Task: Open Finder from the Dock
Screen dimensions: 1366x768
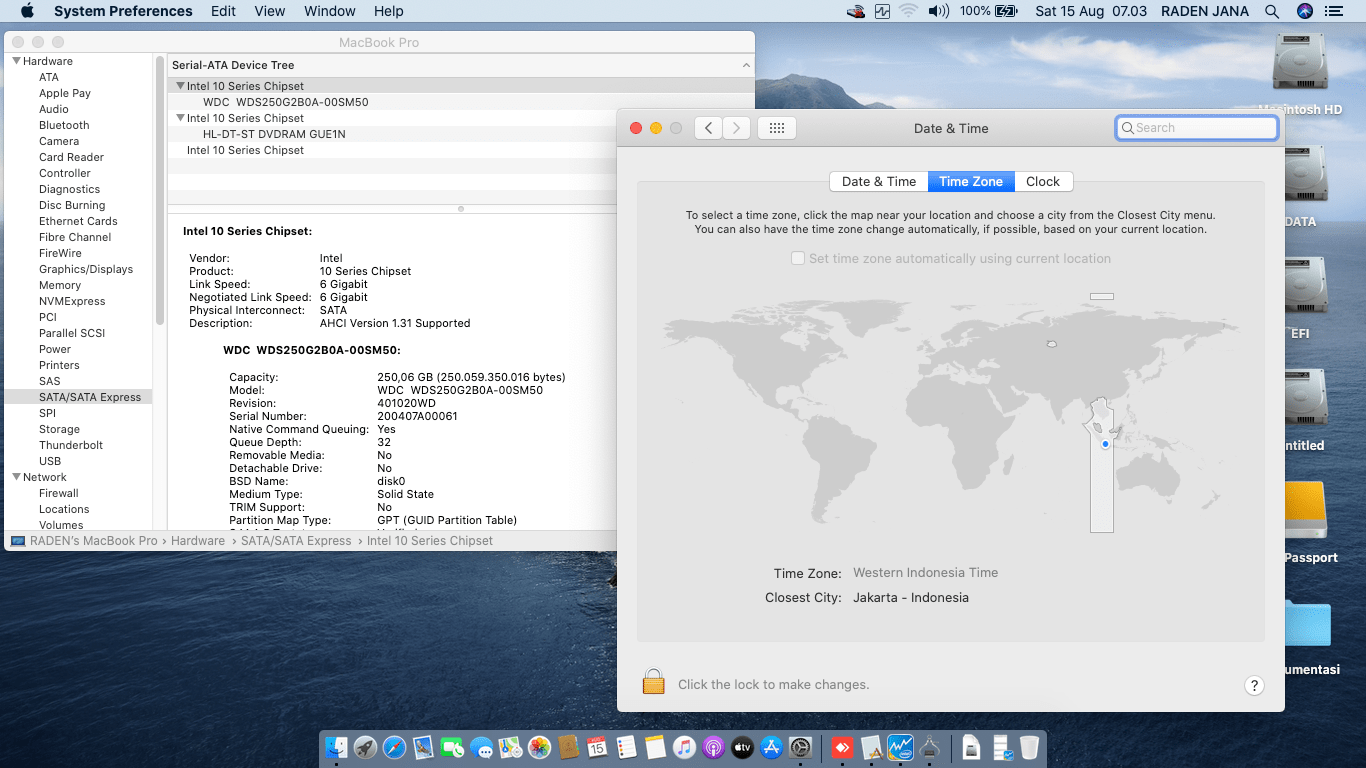Action: coord(337,747)
